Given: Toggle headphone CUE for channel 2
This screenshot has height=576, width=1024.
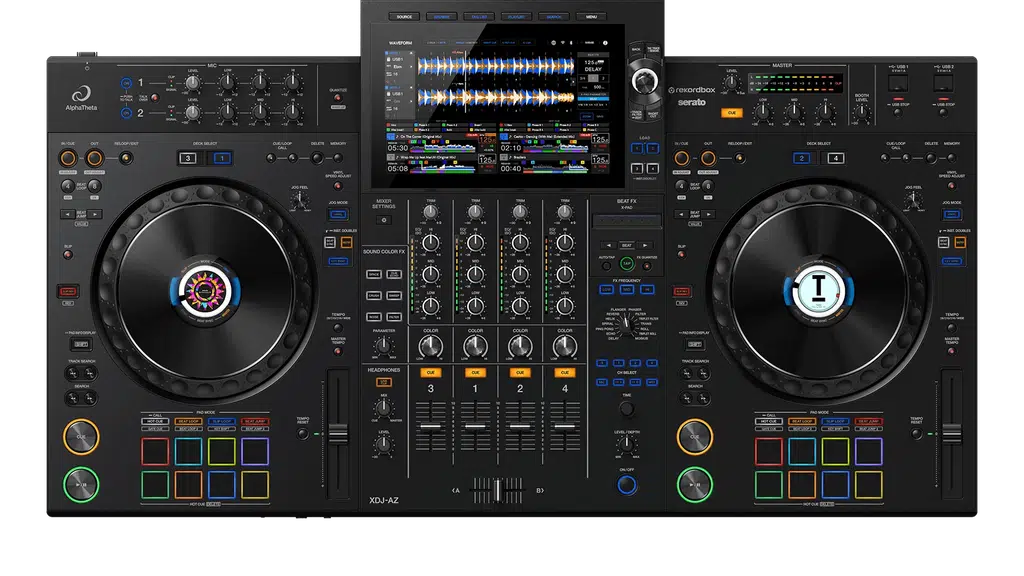Looking at the screenshot, I should (520, 372).
